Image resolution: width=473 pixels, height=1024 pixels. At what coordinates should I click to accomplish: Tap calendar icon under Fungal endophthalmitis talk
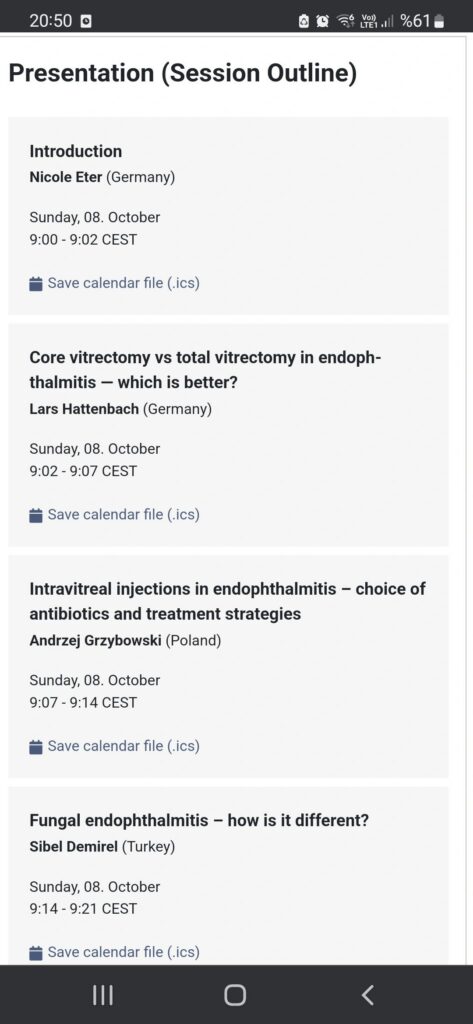click(36, 953)
